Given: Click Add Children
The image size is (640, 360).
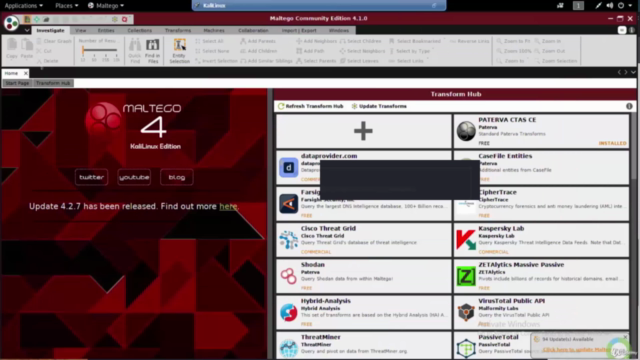Looking at the screenshot, I should tap(259, 51).
